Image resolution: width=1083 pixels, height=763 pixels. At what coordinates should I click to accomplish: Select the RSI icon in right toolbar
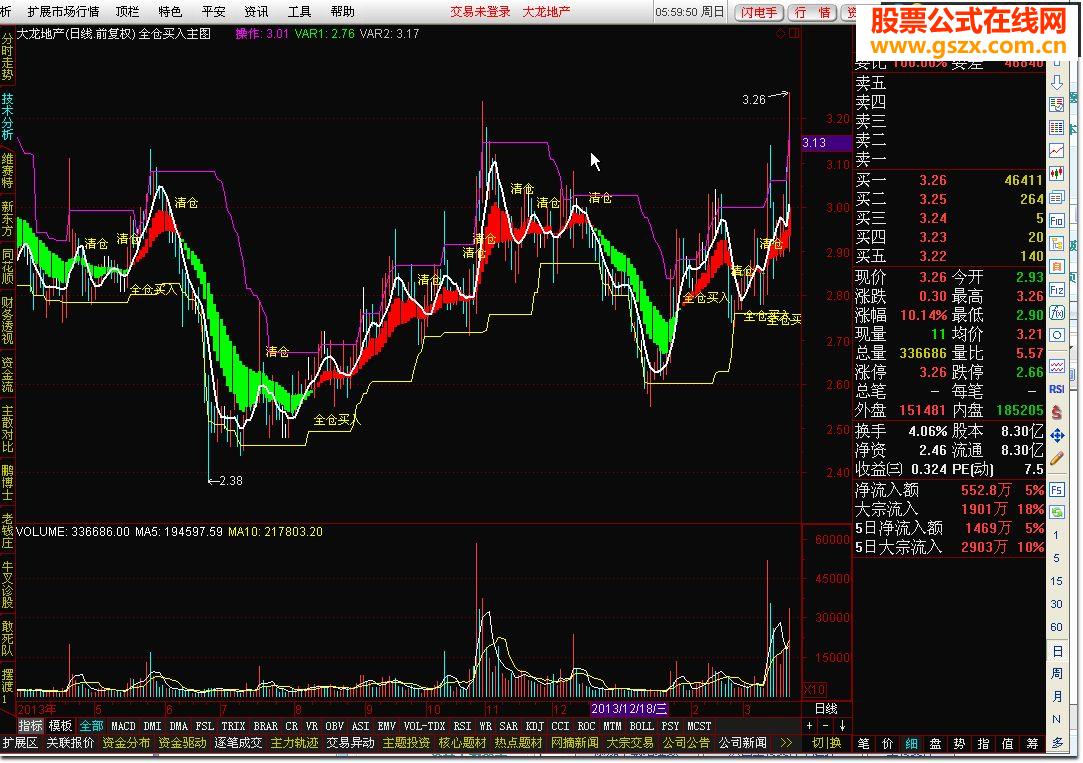pyautogui.click(x=1057, y=389)
